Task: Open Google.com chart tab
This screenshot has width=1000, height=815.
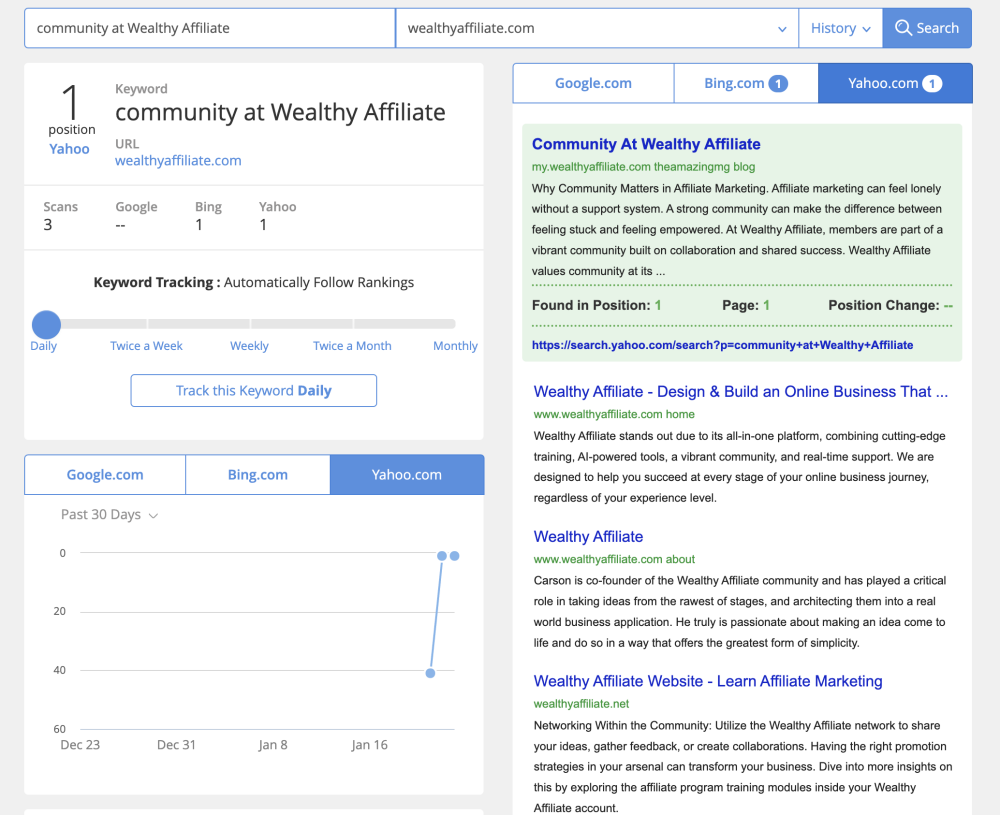Action: (x=105, y=474)
